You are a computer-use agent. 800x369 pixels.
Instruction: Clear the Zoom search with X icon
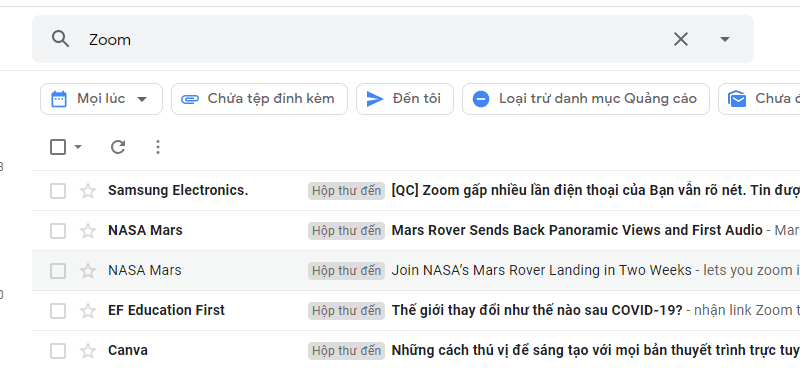click(681, 39)
